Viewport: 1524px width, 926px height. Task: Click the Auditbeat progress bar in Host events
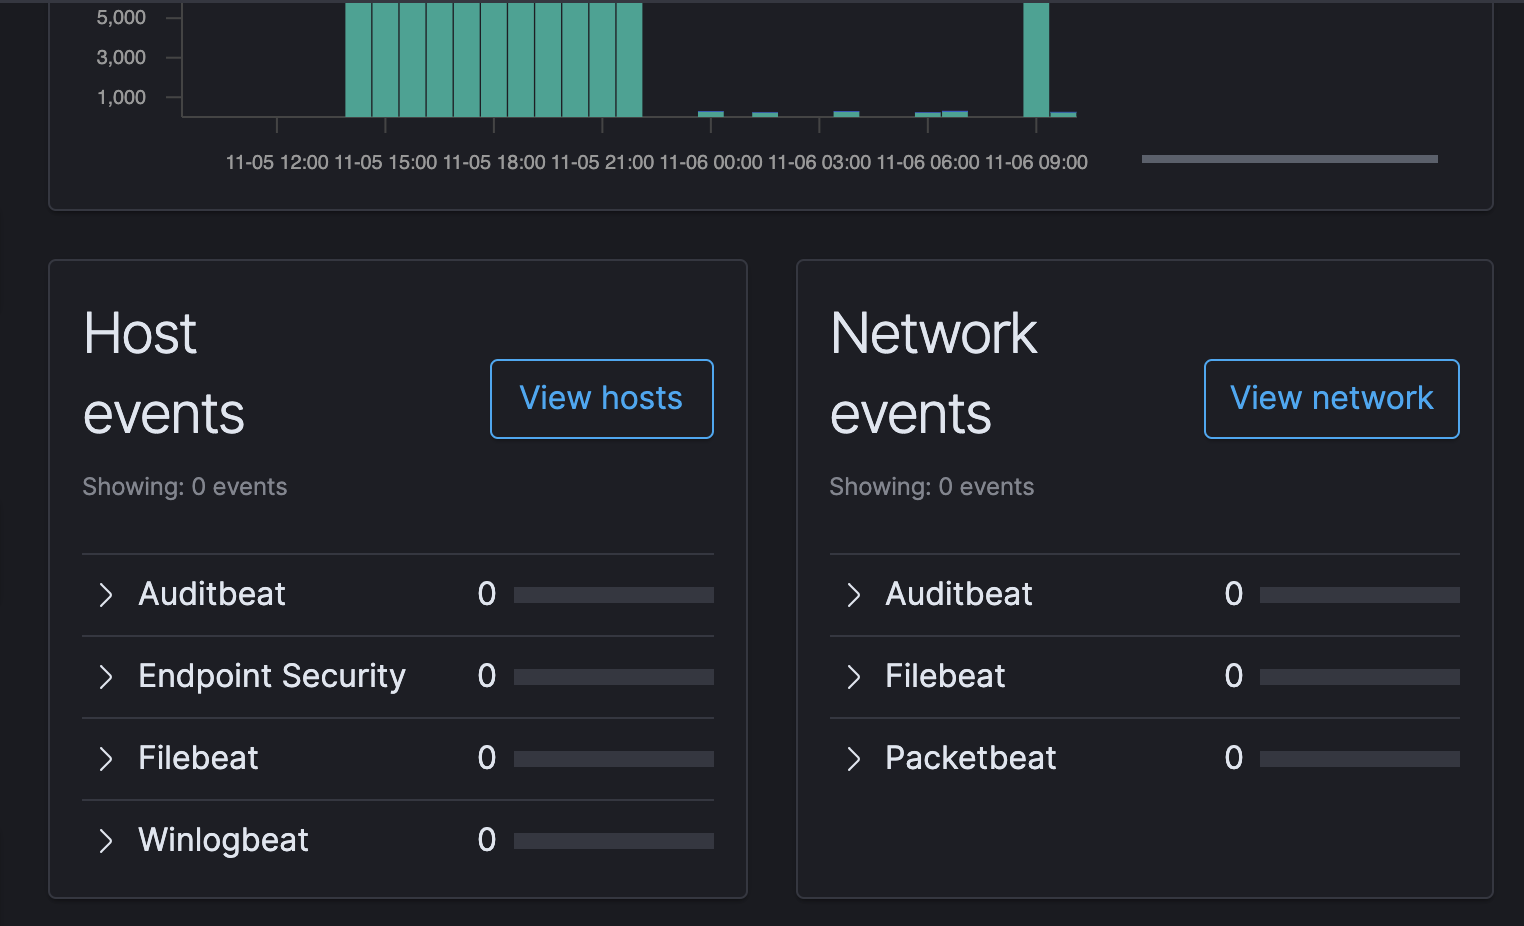pyautogui.click(x=614, y=595)
